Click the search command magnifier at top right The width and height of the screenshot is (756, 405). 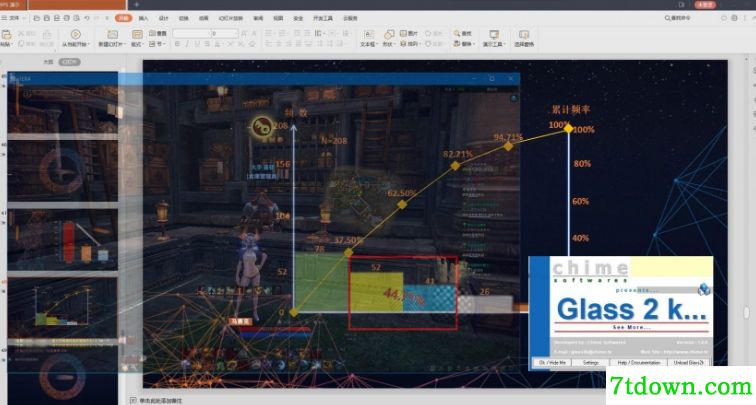(667, 18)
